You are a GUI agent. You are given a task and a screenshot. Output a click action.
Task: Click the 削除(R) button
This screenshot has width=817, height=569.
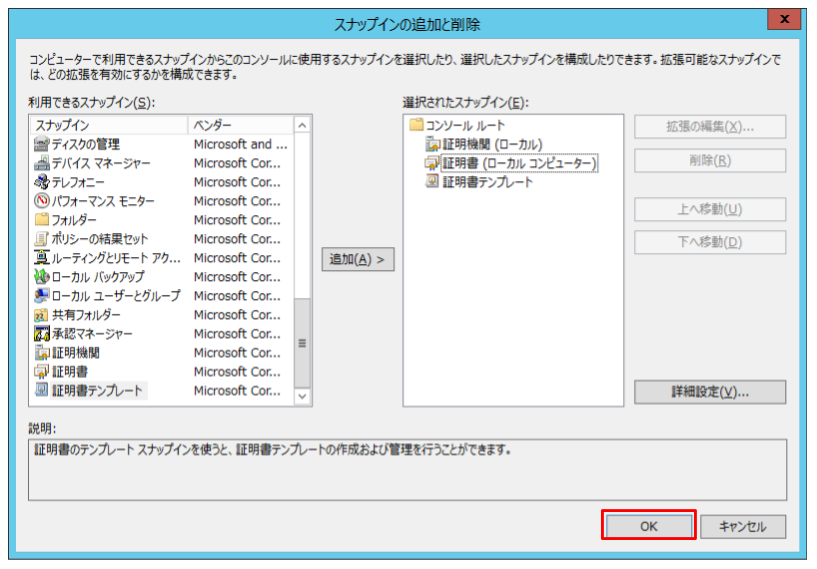click(x=710, y=160)
